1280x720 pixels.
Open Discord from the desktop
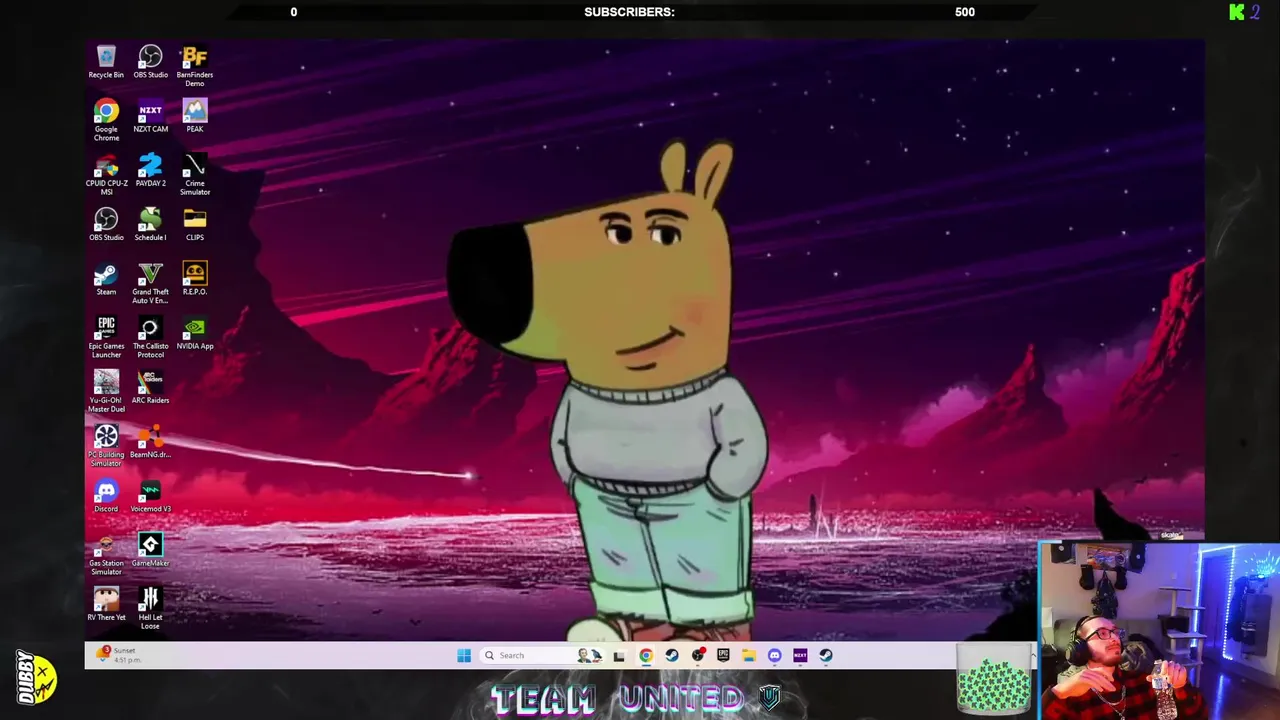(x=106, y=496)
